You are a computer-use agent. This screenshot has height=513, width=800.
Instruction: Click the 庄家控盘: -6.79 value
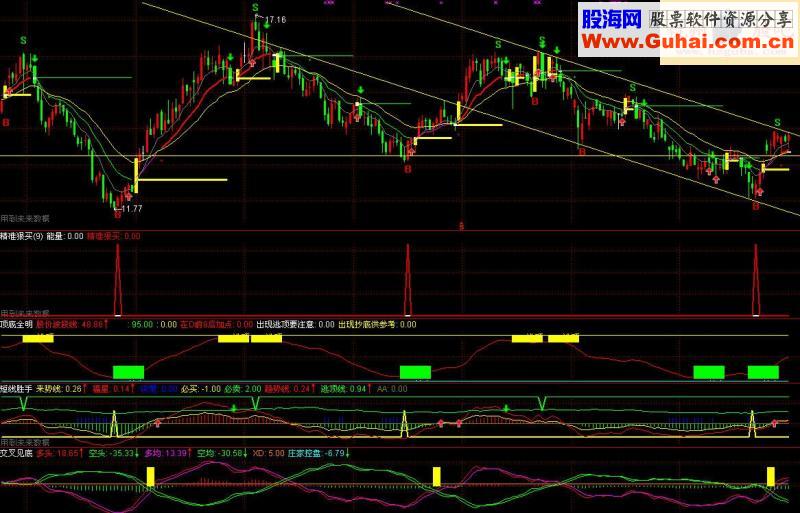coord(320,453)
